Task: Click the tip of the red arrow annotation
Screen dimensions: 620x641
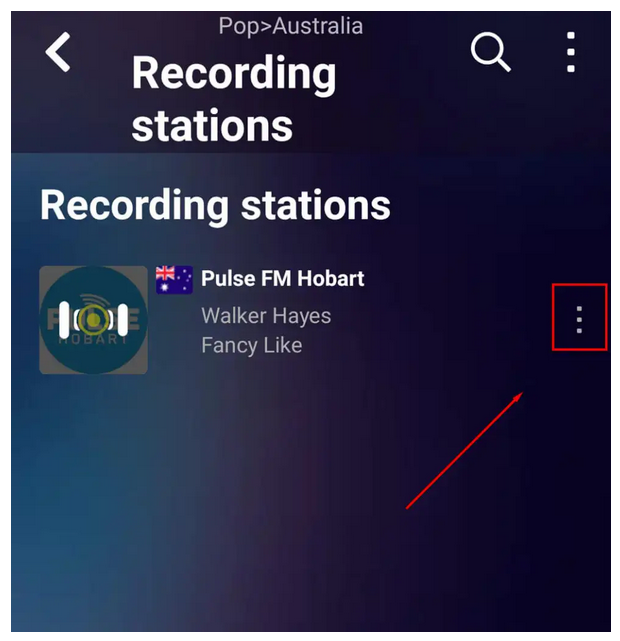Action: click(522, 393)
